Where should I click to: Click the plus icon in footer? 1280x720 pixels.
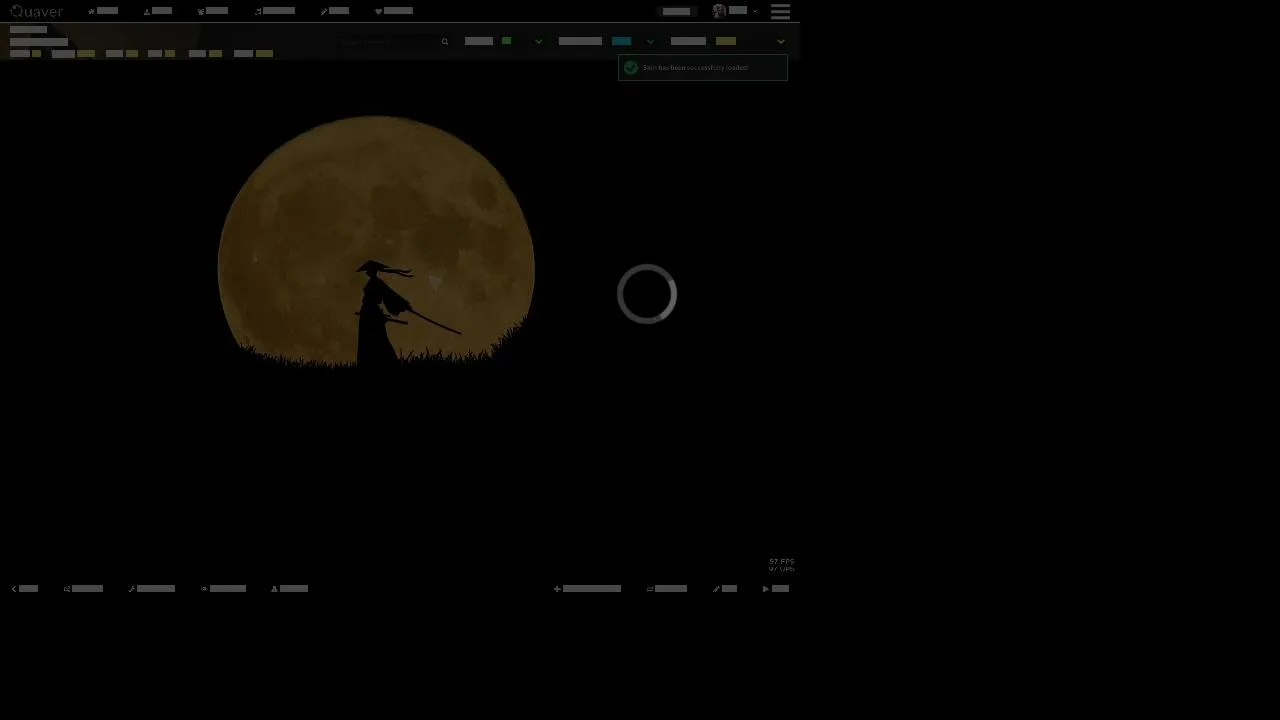click(557, 589)
